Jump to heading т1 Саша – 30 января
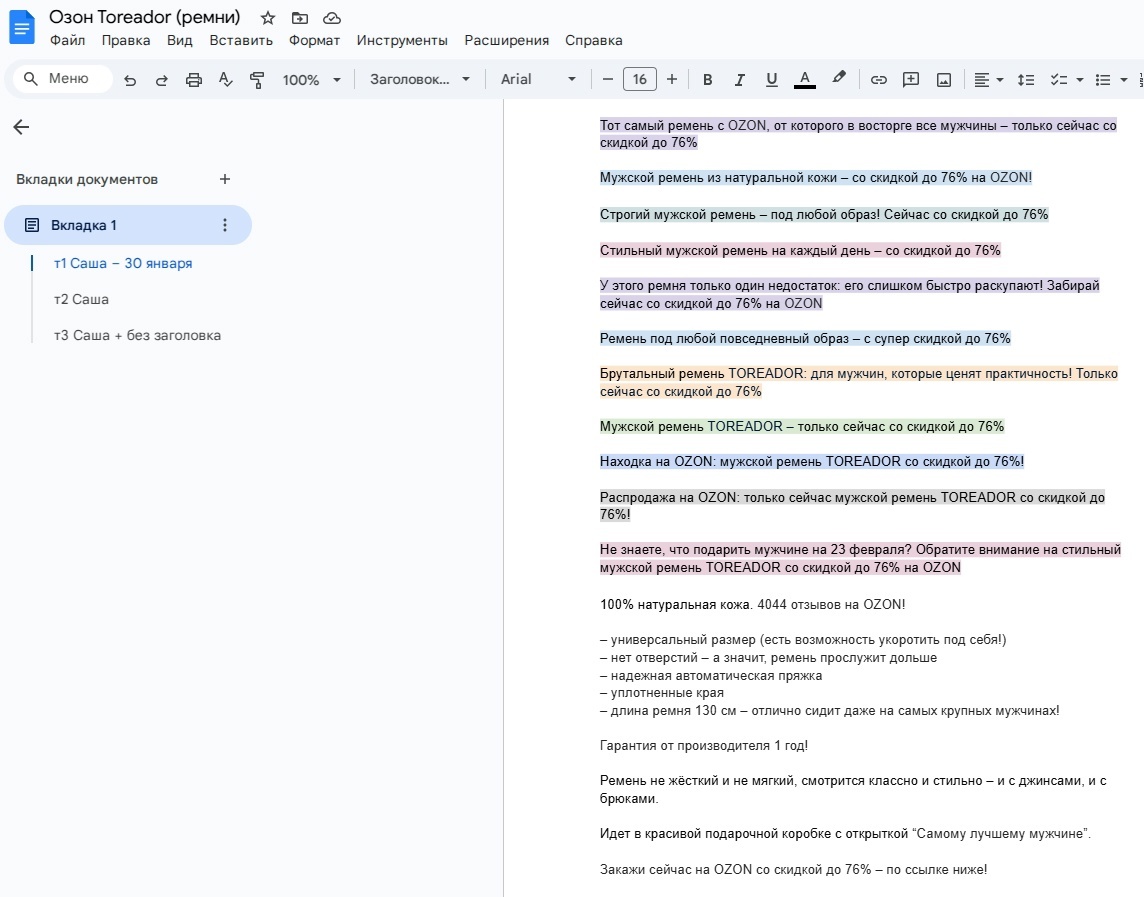 (x=123, y=263)
